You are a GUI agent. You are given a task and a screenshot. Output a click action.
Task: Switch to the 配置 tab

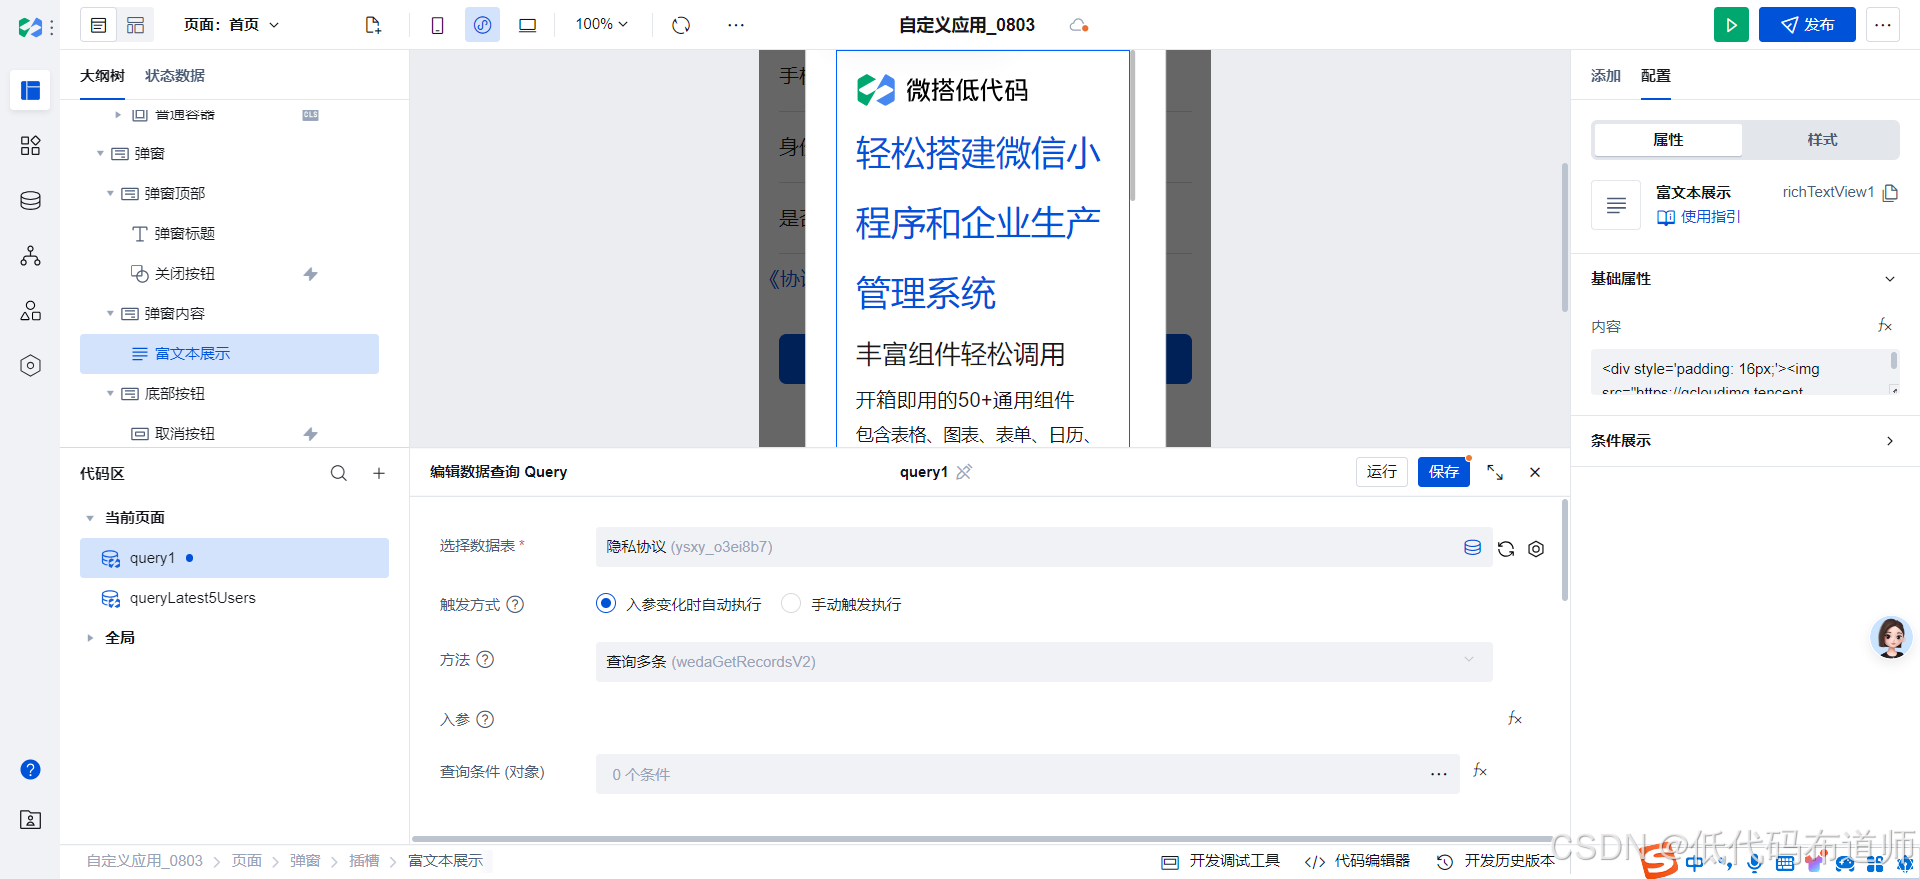1656,76
